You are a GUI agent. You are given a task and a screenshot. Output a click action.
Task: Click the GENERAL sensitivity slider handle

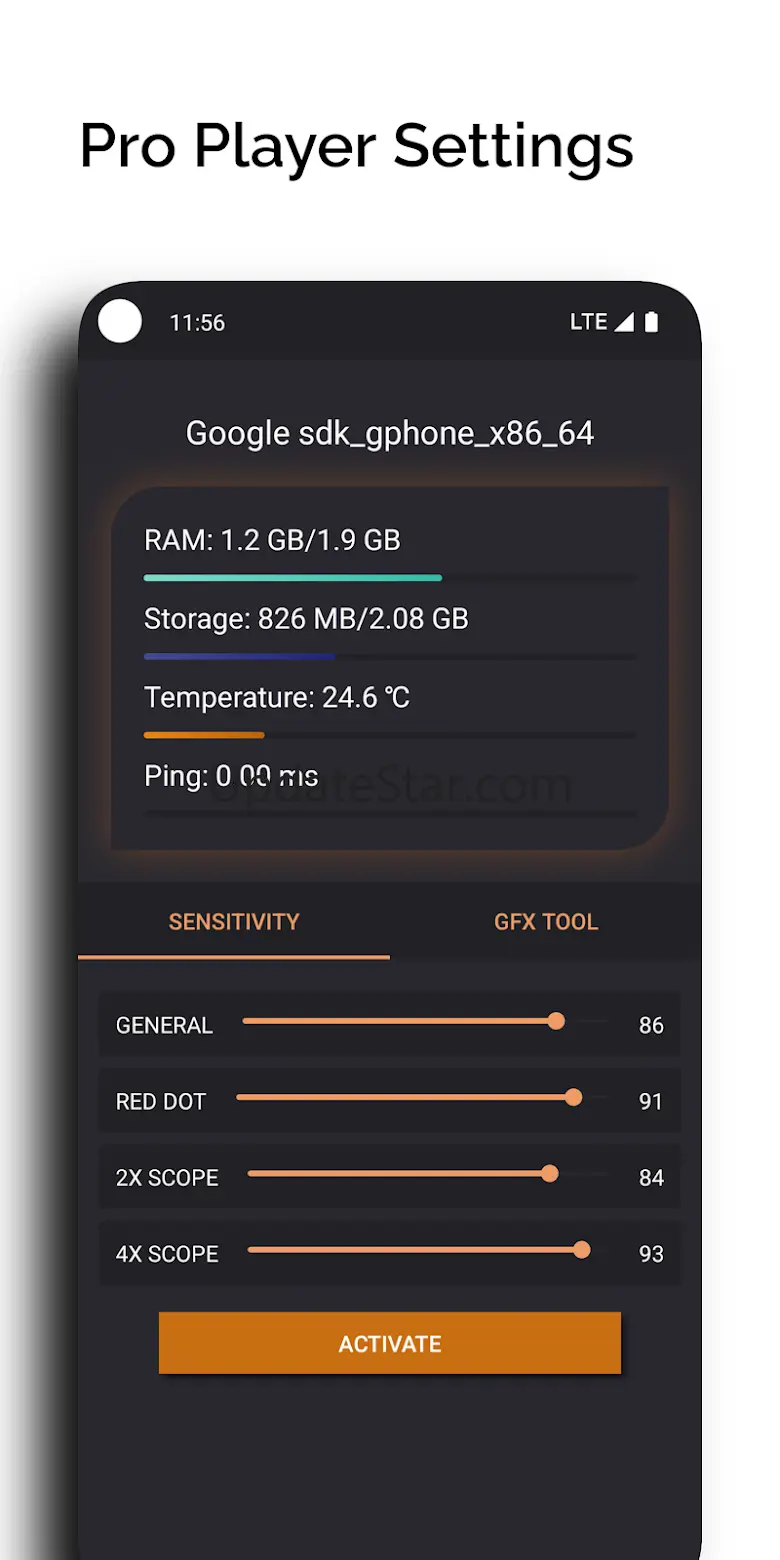[556, 1021]
